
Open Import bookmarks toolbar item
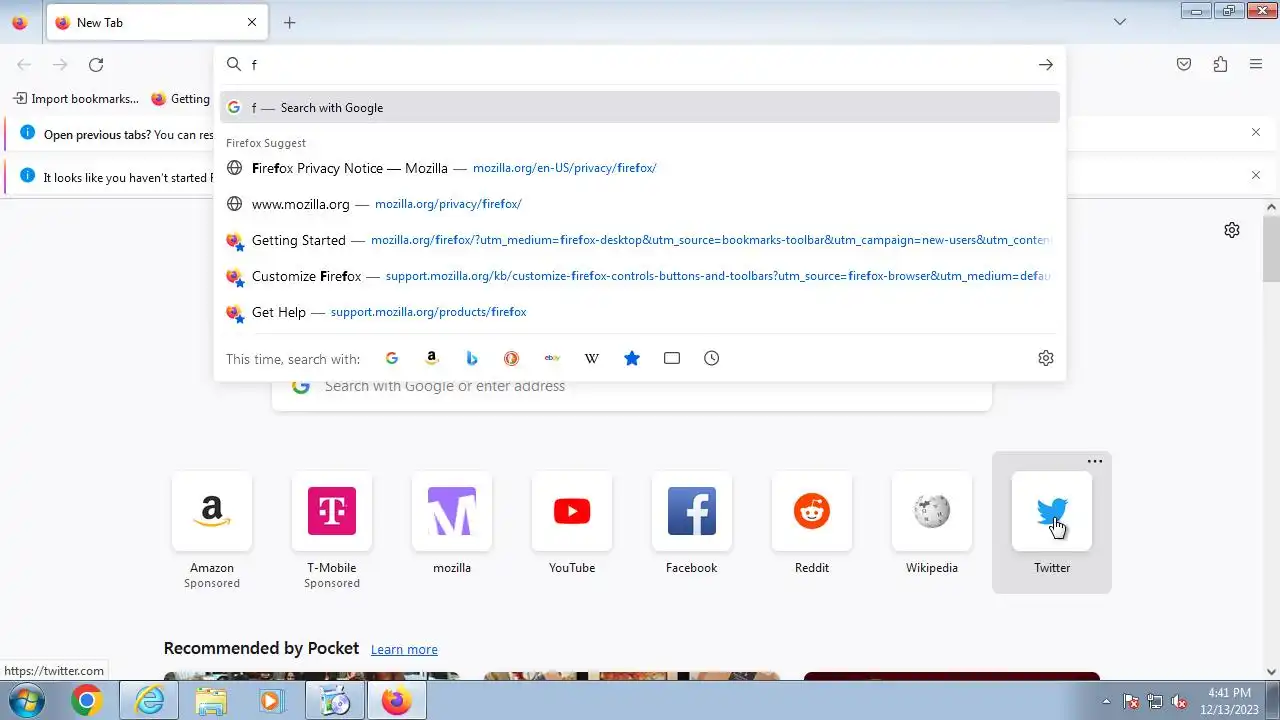pos(76,99)
